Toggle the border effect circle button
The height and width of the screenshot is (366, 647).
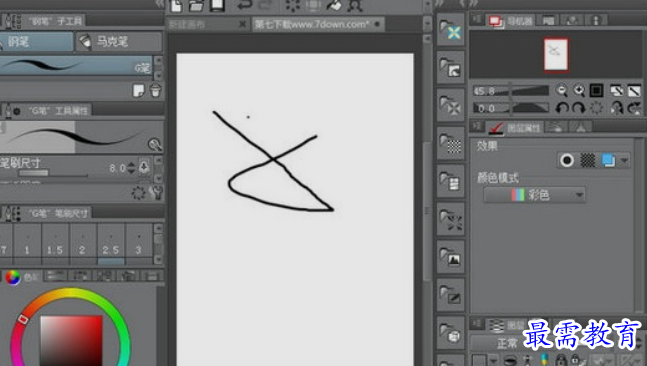coord(567,161)
